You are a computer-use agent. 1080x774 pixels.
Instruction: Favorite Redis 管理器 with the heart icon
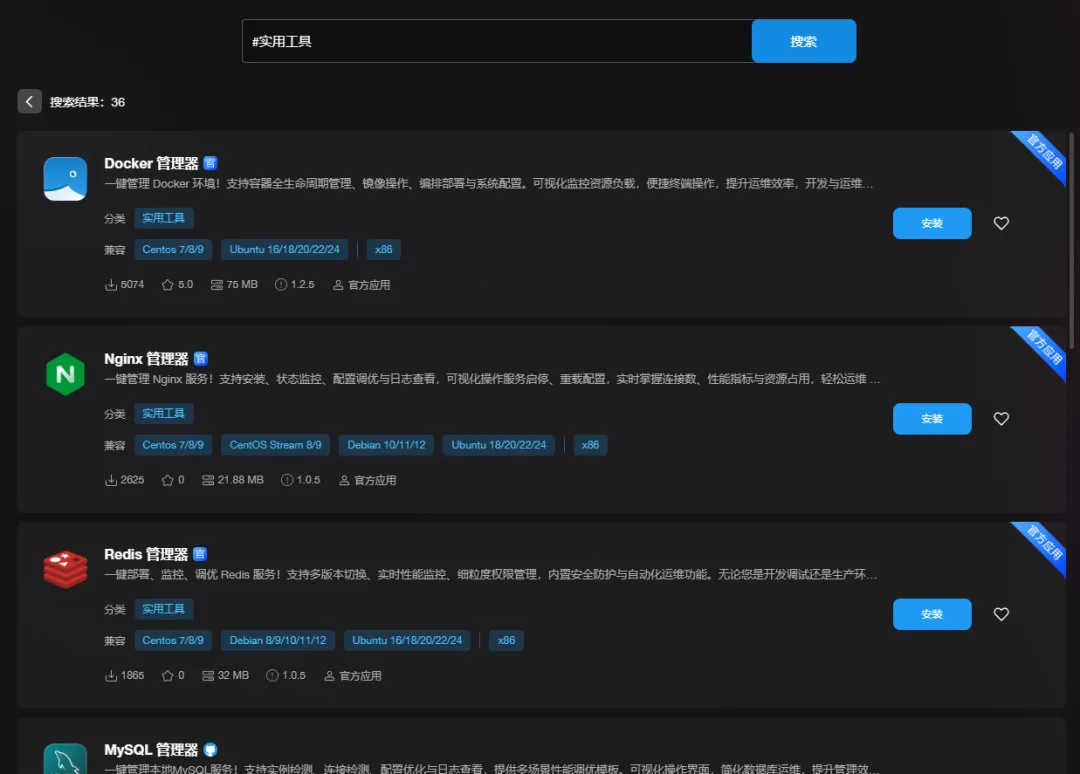click(x=1001, y=614)
